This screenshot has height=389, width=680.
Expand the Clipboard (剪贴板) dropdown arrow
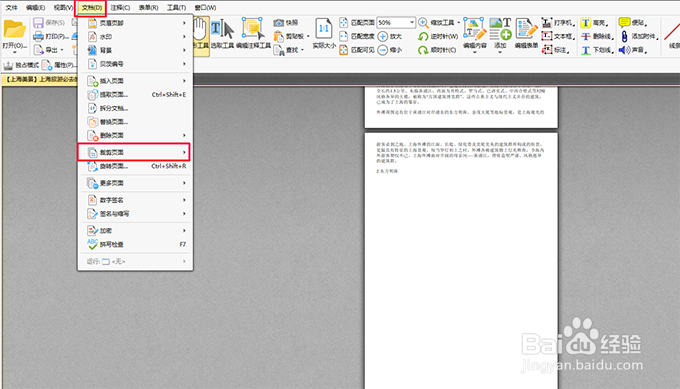308,36
